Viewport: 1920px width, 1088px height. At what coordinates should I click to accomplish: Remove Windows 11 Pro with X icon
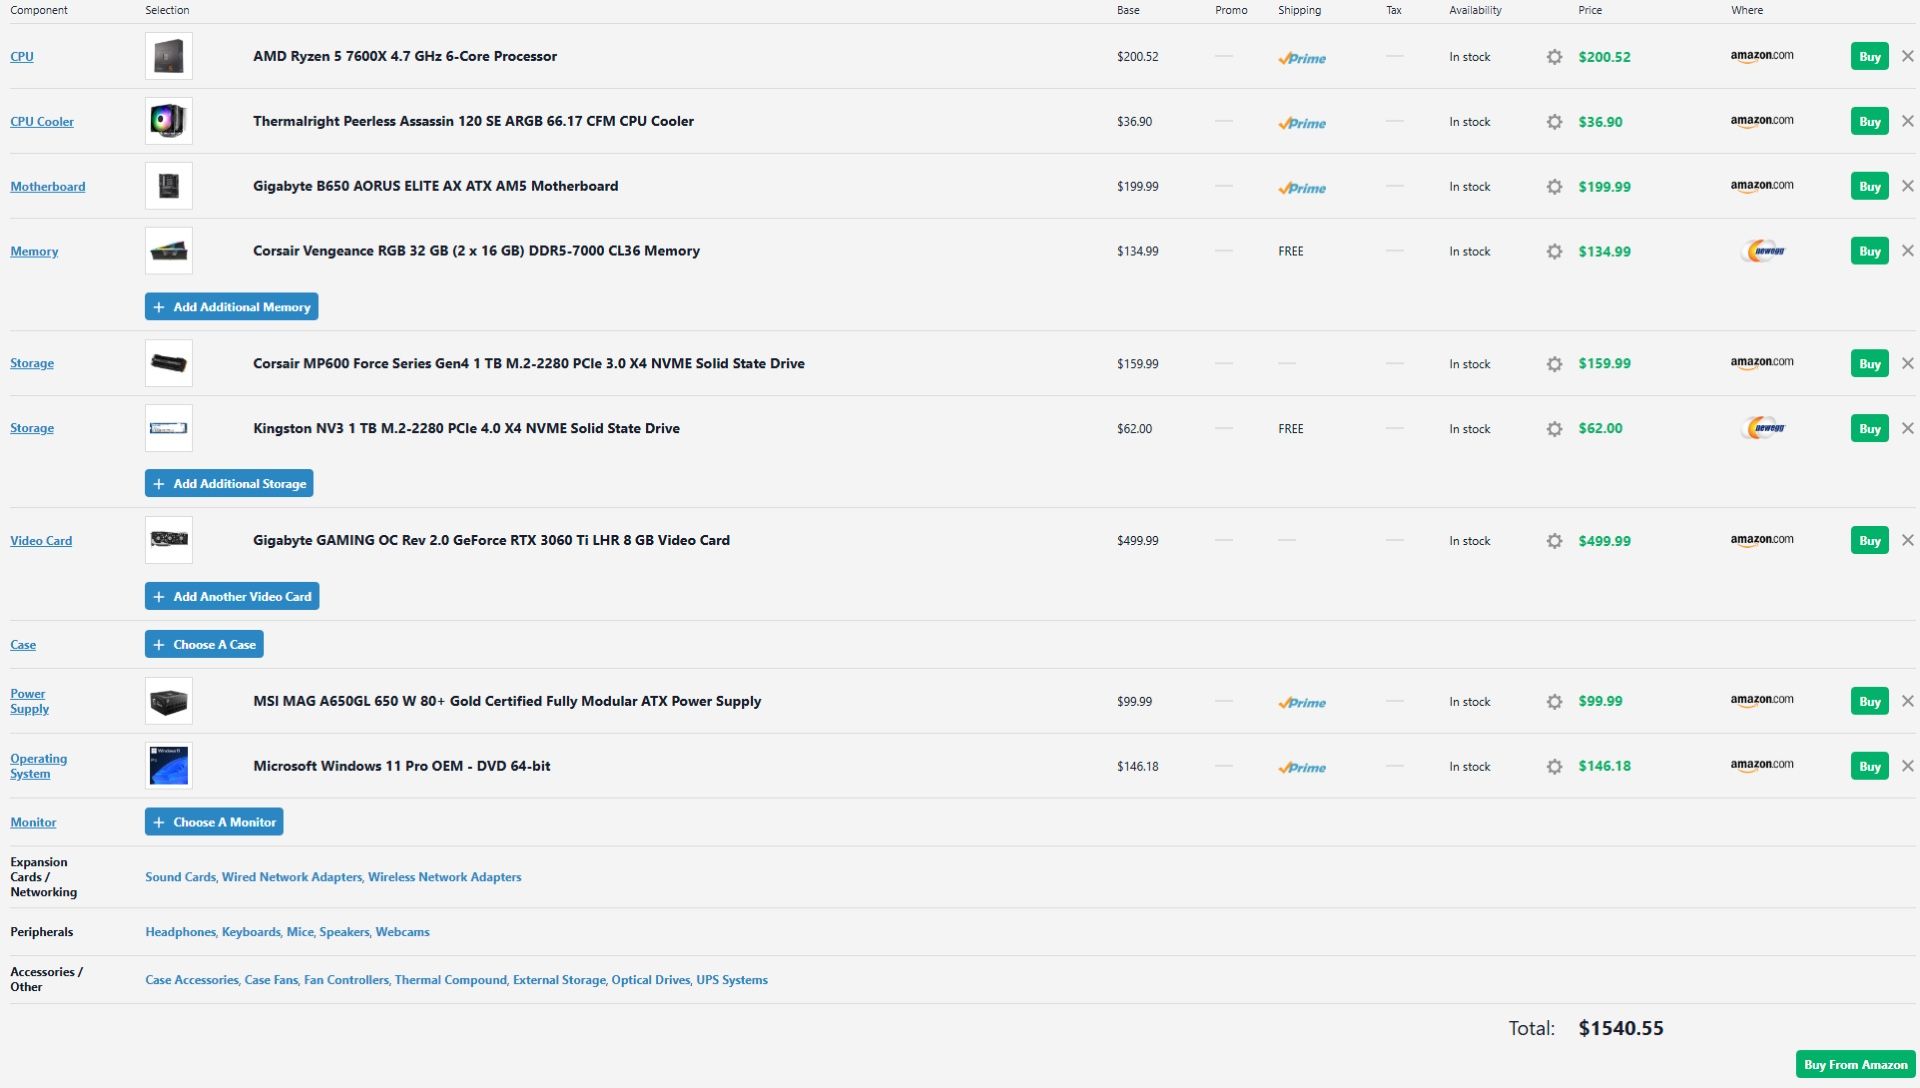pyautogui.click(x=1907, y=767)
